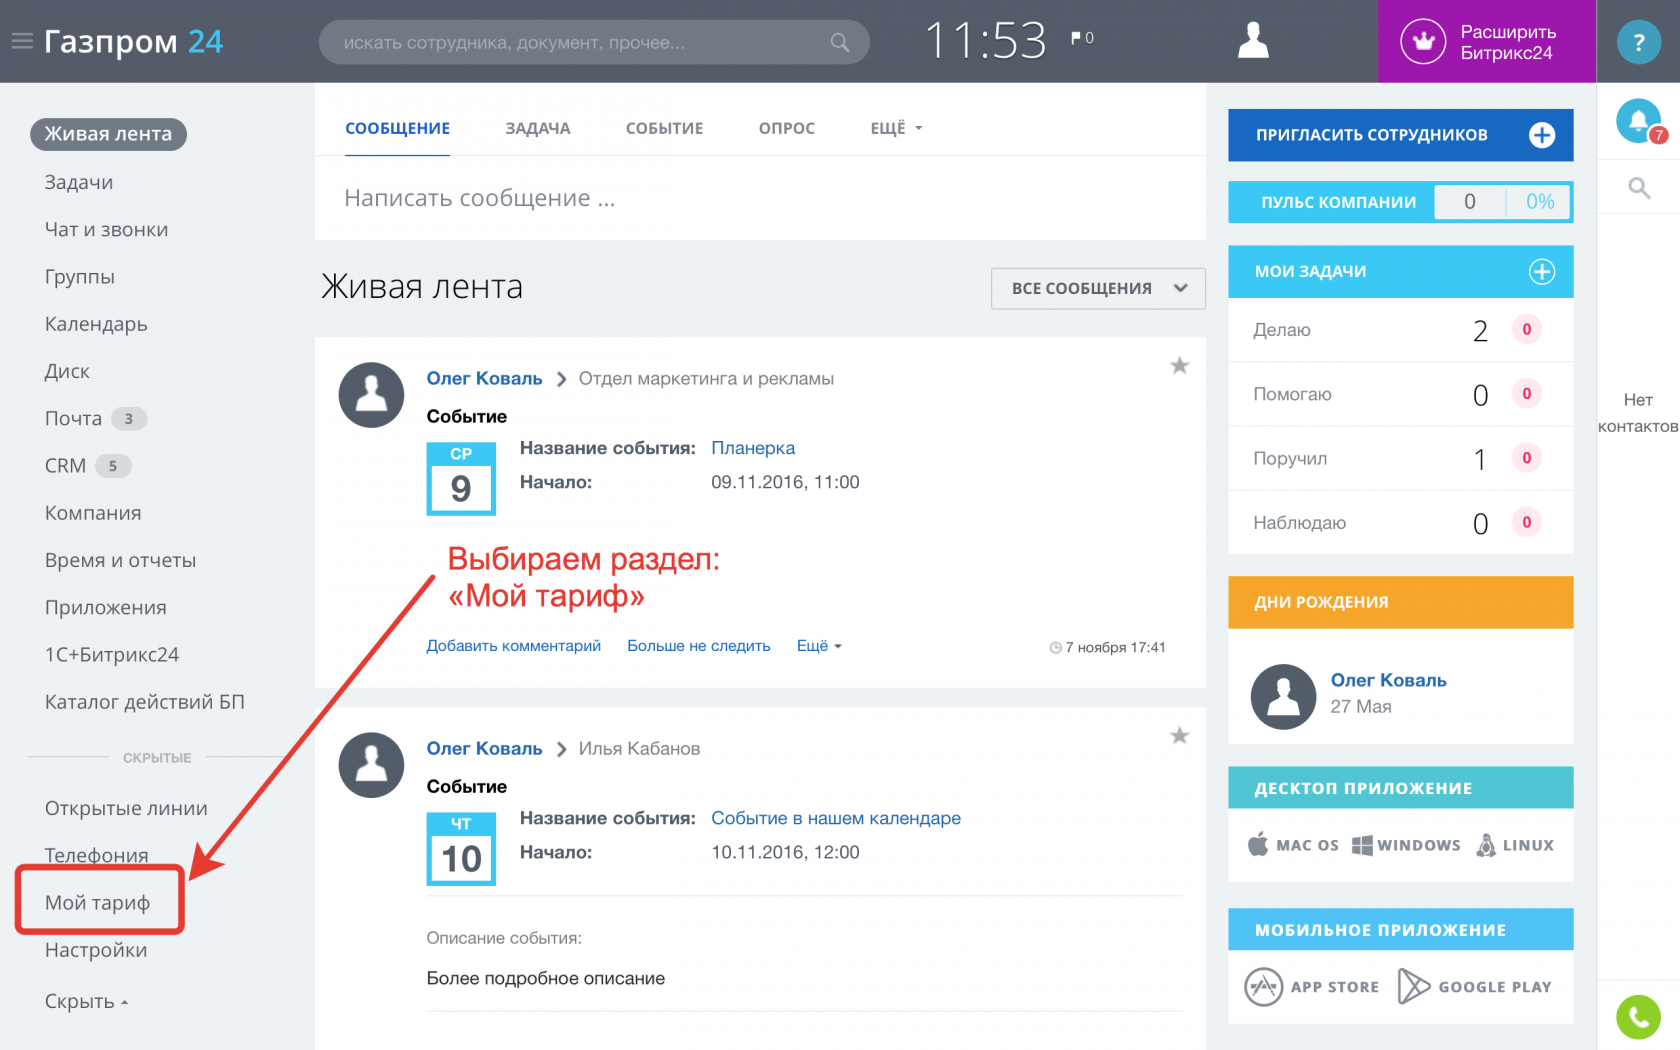
Task: Switch to the ЗАДАЧА tab
Action: [537, 128]
